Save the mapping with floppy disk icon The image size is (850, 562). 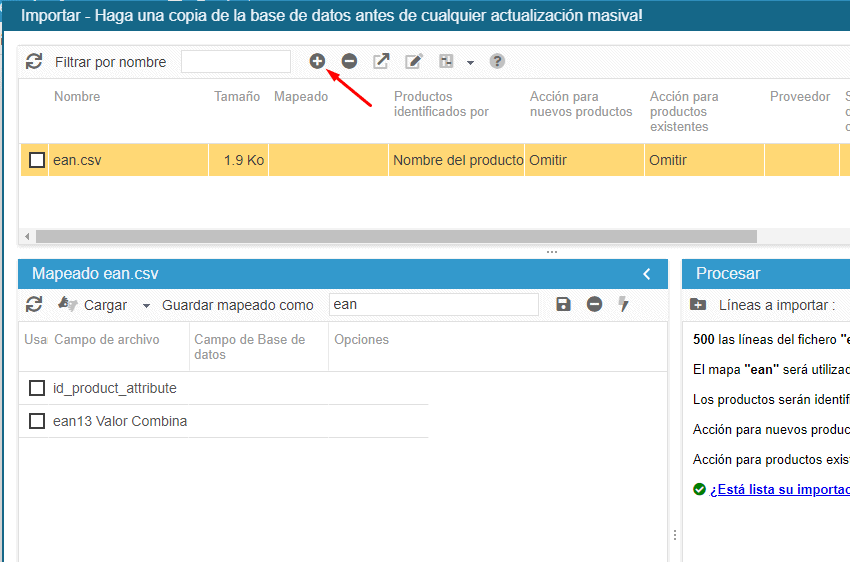point(563,304)
